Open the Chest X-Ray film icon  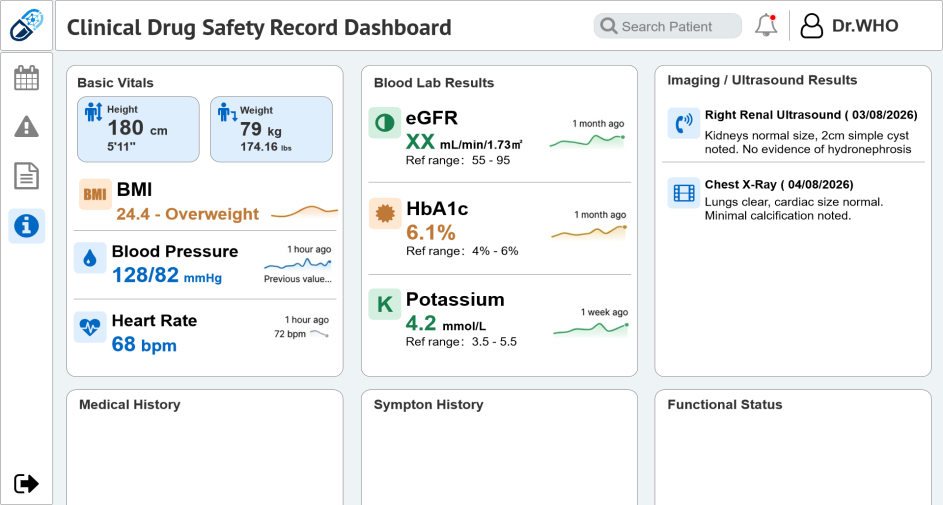click(x=684, y=193)
